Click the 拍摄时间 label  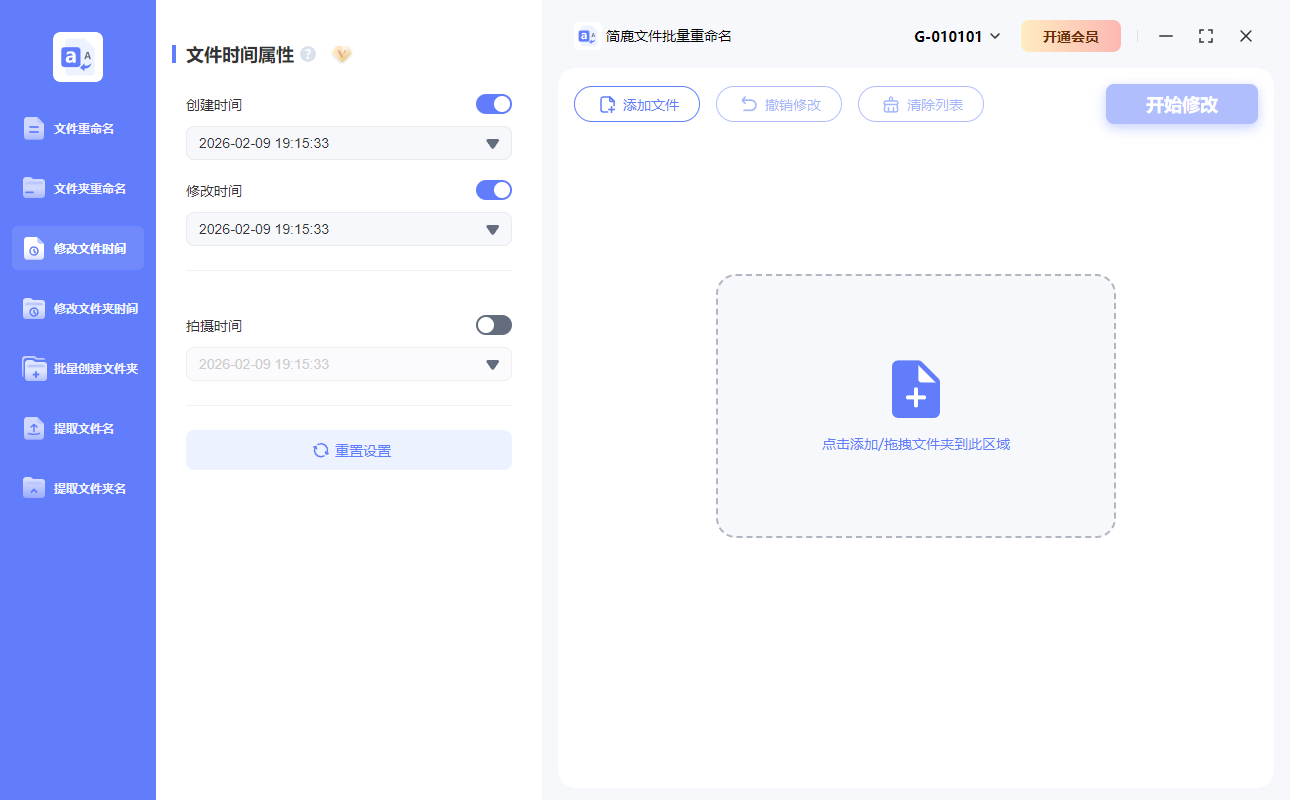click(214, 326)
